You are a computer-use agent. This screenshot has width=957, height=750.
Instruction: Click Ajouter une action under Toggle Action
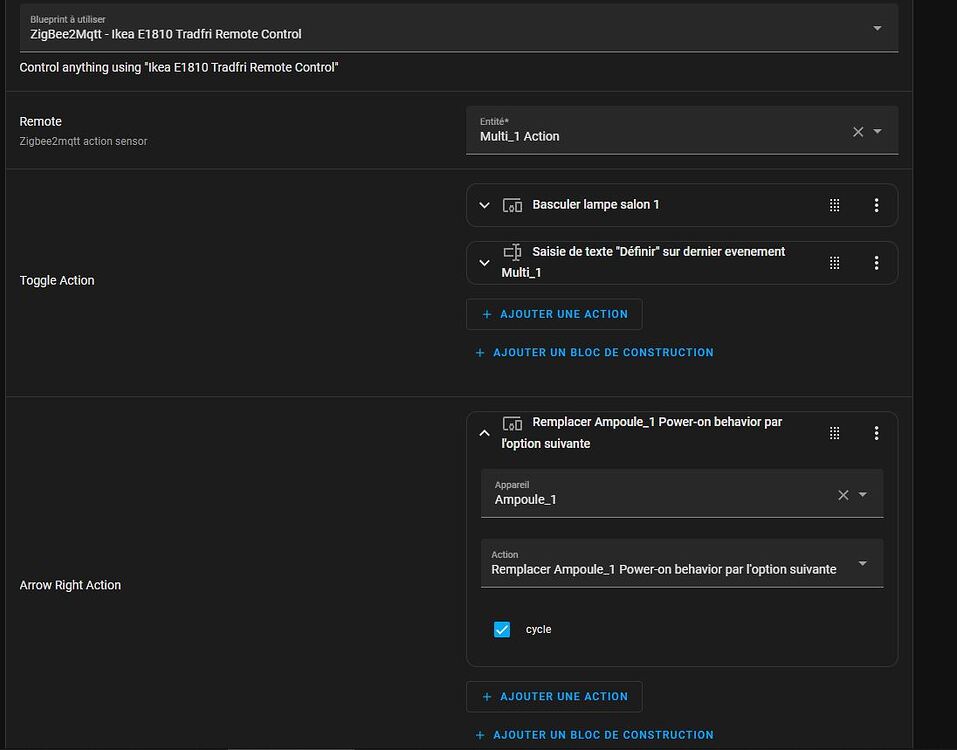(554, 314)
